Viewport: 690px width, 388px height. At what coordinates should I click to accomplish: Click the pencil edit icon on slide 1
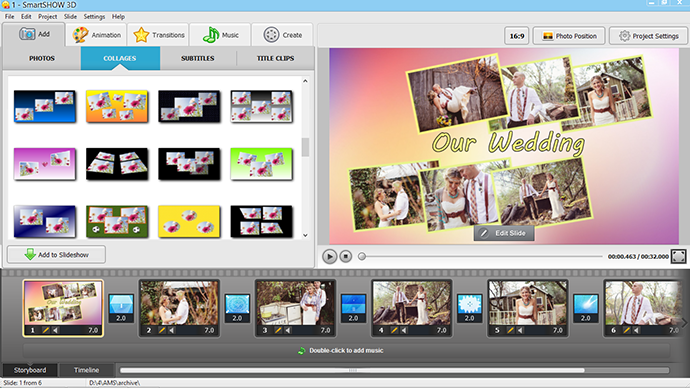pos(45,330)
